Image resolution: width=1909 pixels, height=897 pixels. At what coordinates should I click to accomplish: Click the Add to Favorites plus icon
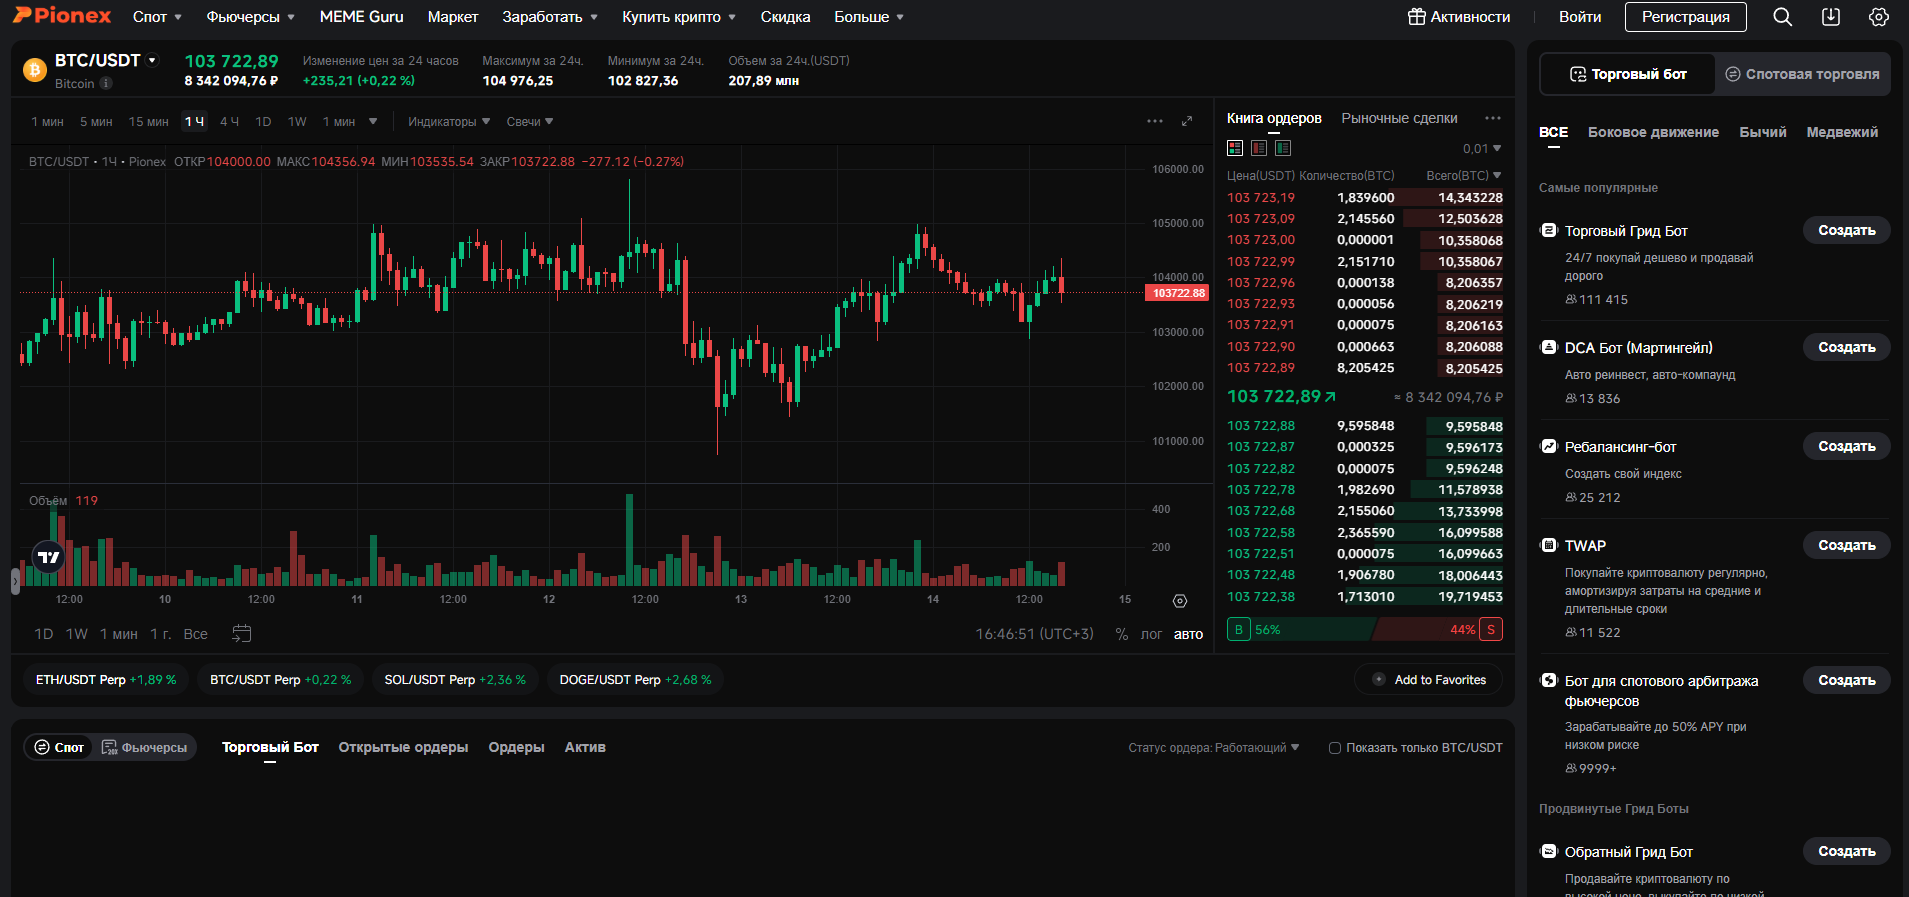1379,680
